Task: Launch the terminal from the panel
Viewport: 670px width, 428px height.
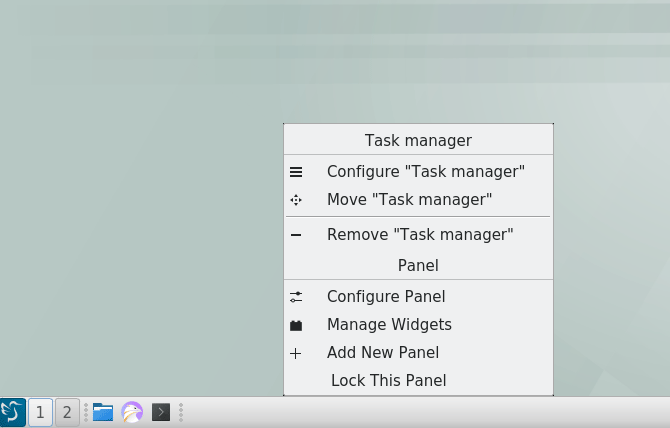Action: click(161, 412)
